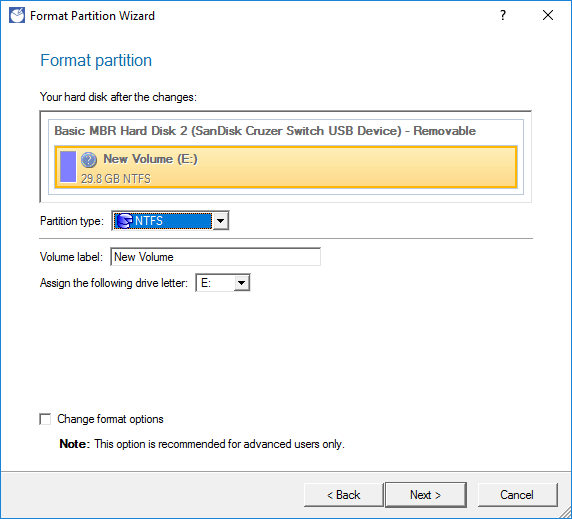Close the Format Partition Wizard window
The height and width of the screenshot is (519, 572).
click(548, 15)
